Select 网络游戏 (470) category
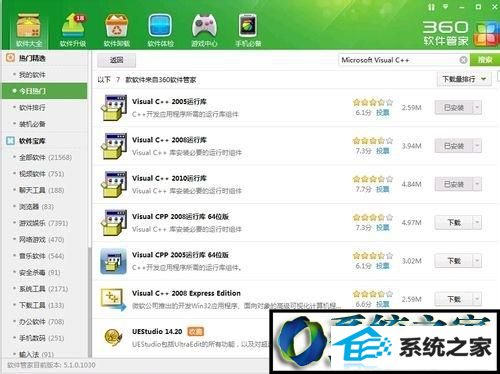The image size is (500, 374). (44, 239)
